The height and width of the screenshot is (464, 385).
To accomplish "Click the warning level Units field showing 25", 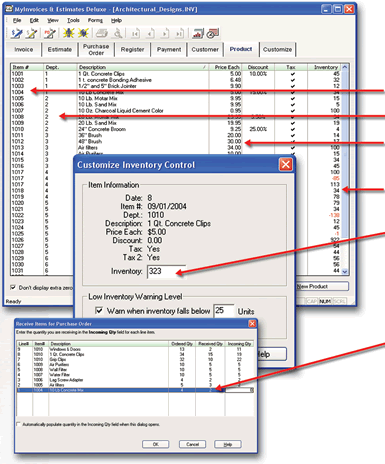I will coord(224,311).
